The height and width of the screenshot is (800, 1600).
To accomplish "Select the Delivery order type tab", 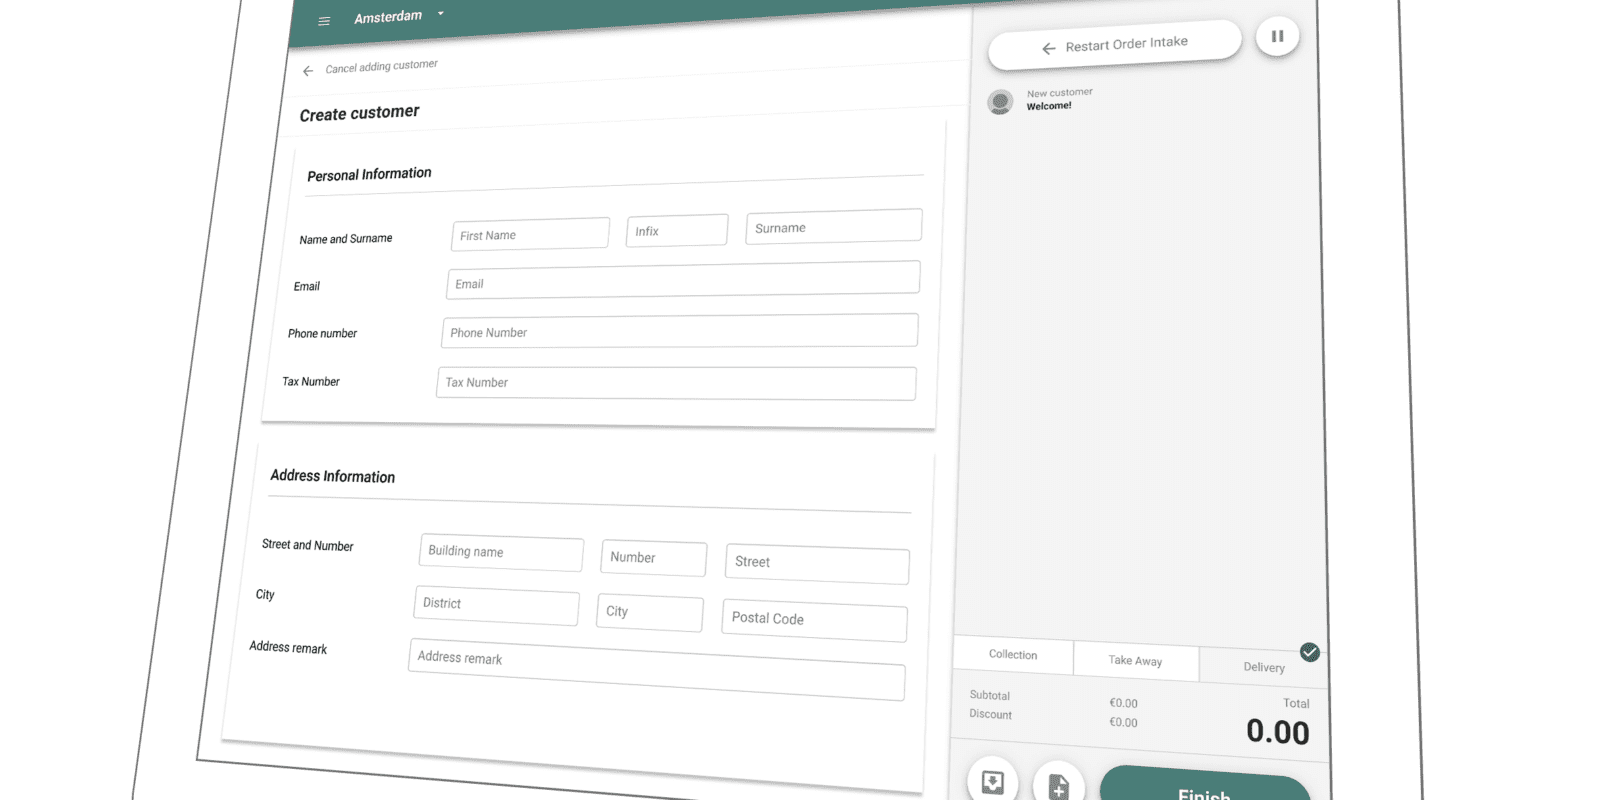I will click(1263, 667).
